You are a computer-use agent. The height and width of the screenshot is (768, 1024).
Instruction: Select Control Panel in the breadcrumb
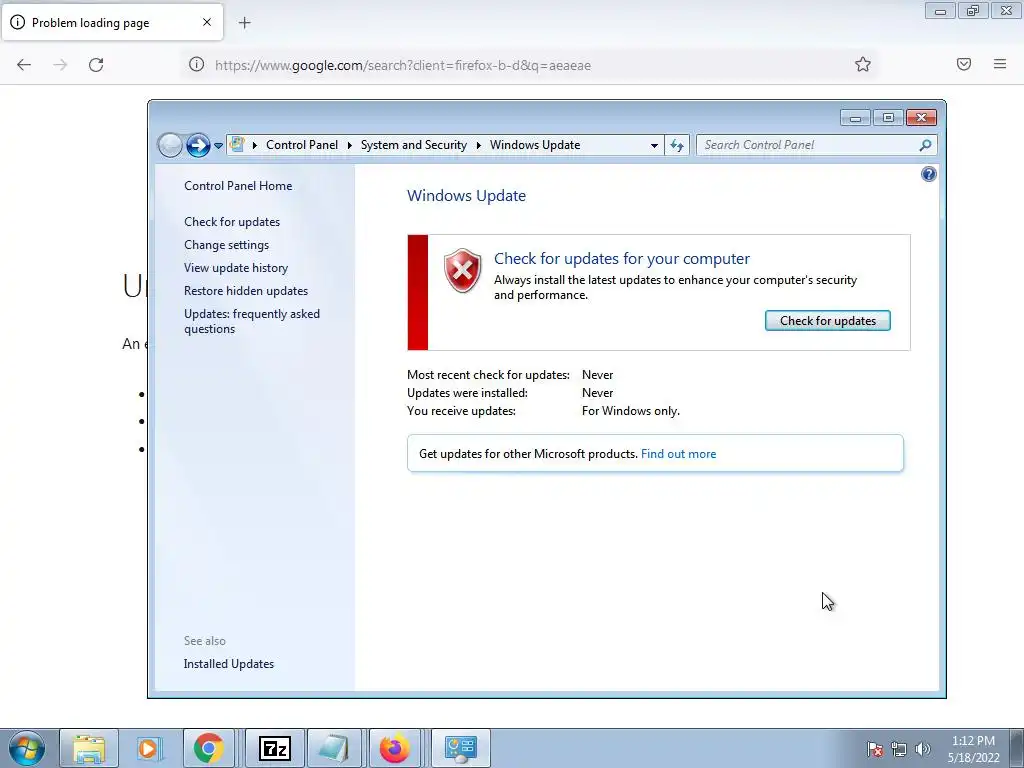click(302, 145)
